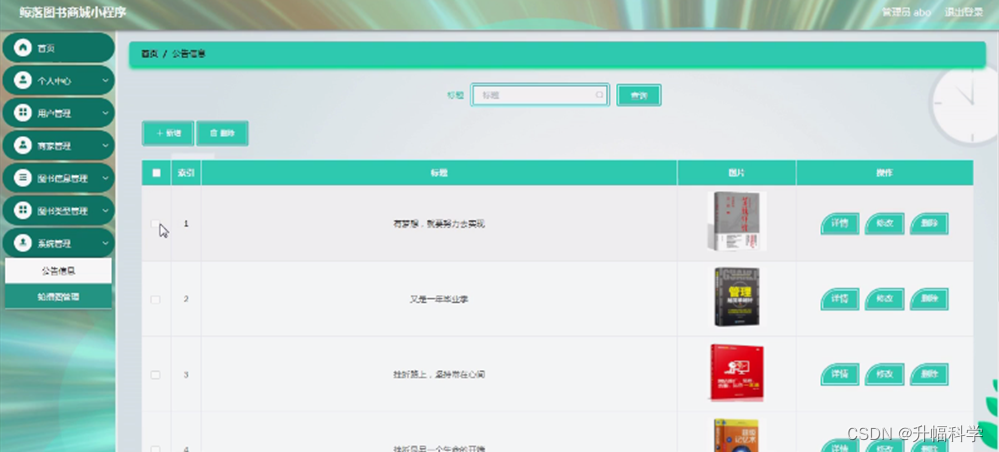This screenshot has height=452, width=999.
Task: Expand the 图书信息管理 chevron
Action: coord(105,178)
